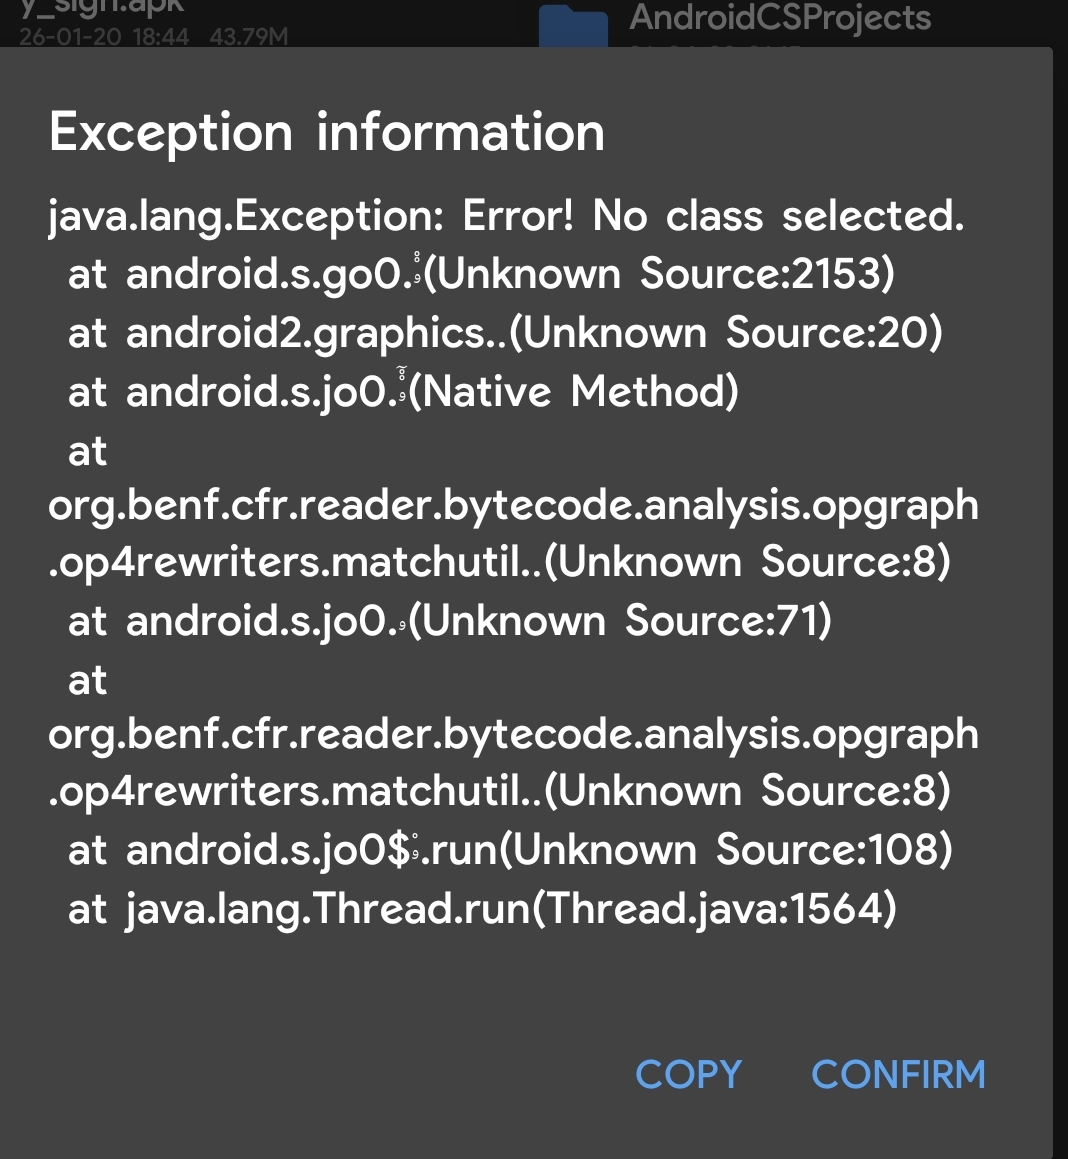
Task: Tap the android2.graphics stack trace line
Action: tap(506, 333)
